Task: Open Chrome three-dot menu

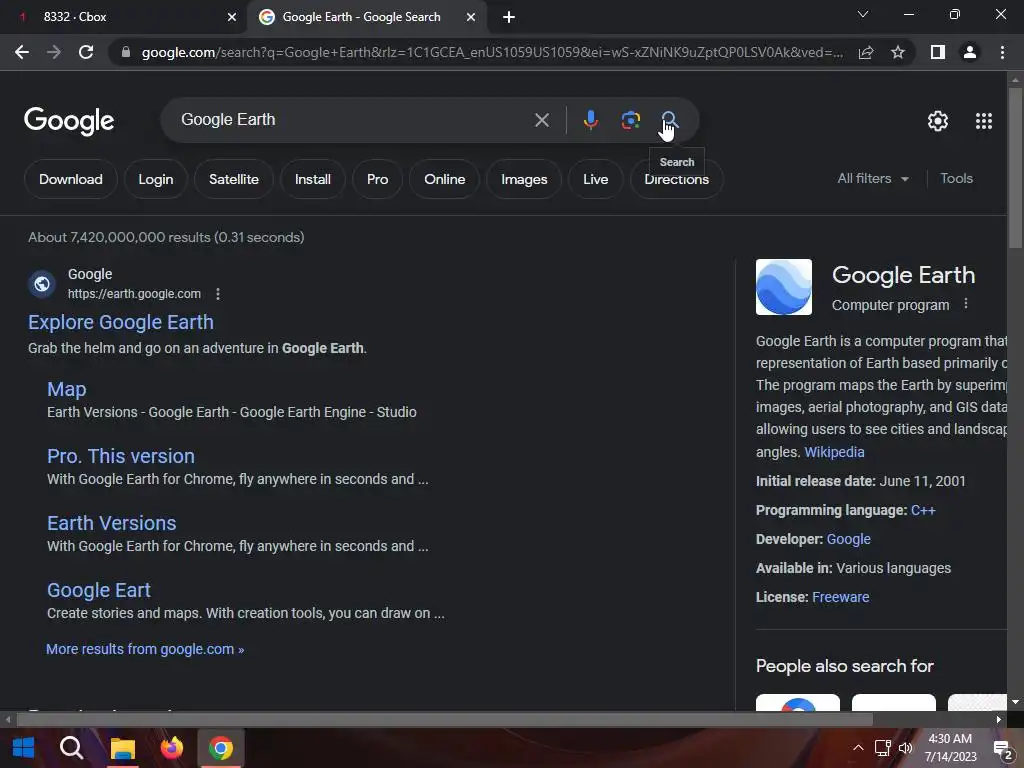Action: pyautogui.click(x=1002, y=52)
